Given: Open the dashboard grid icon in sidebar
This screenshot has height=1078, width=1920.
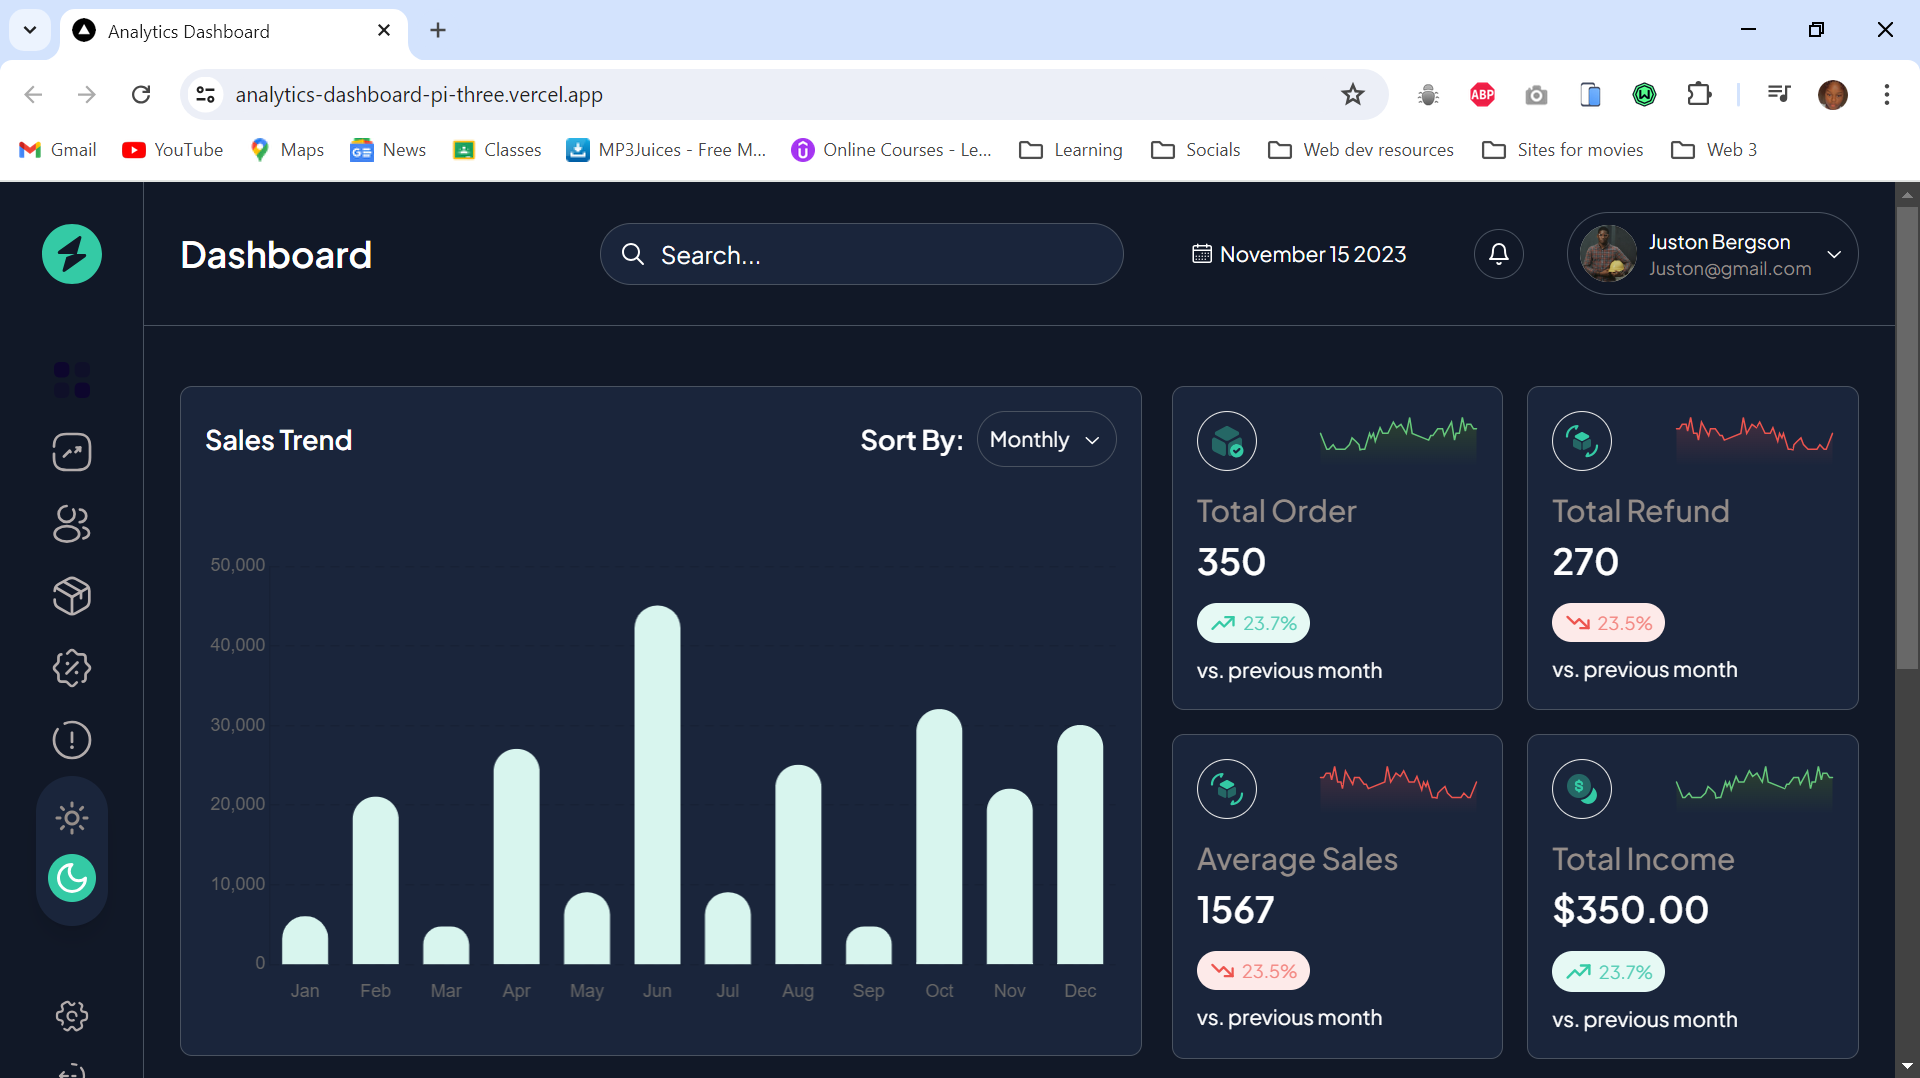Looking at the screenshot, I should [72, 380].
